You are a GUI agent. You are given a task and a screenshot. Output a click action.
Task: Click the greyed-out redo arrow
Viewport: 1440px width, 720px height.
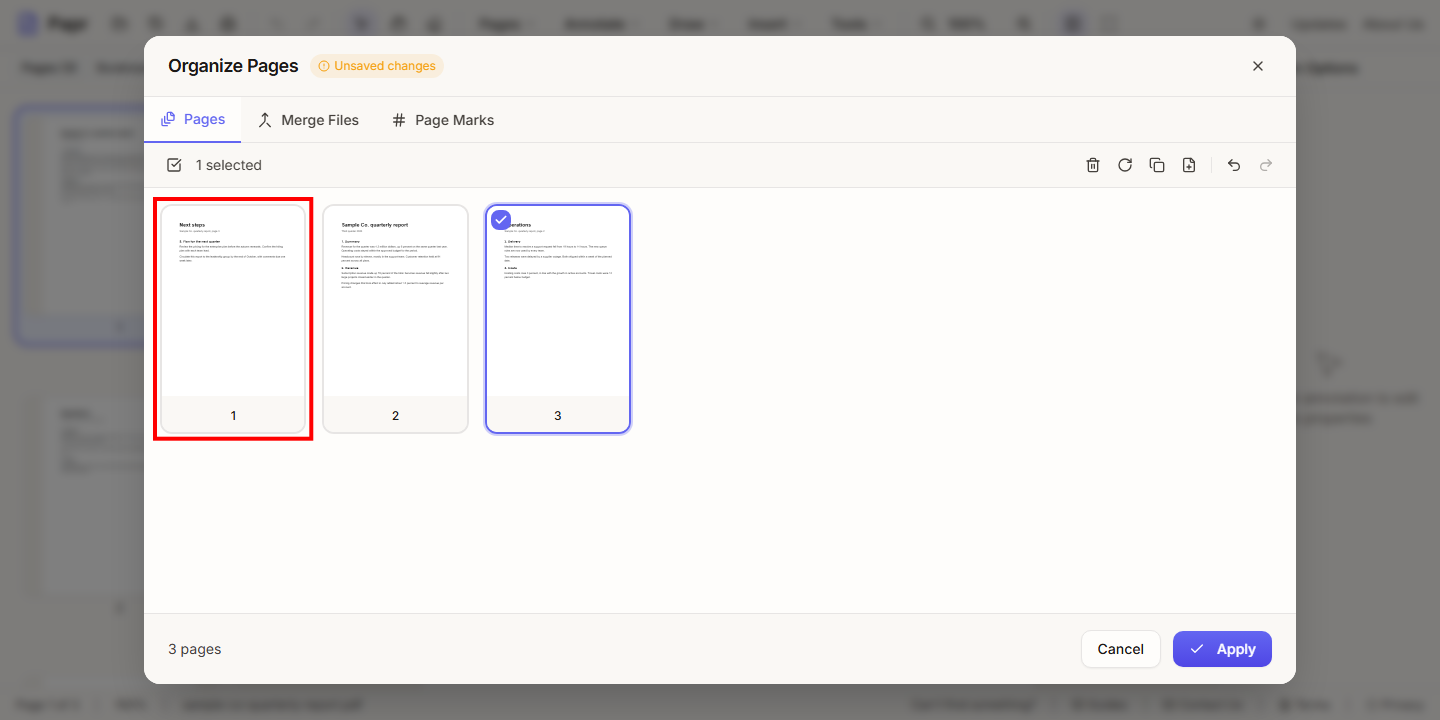click(1266, 165)
